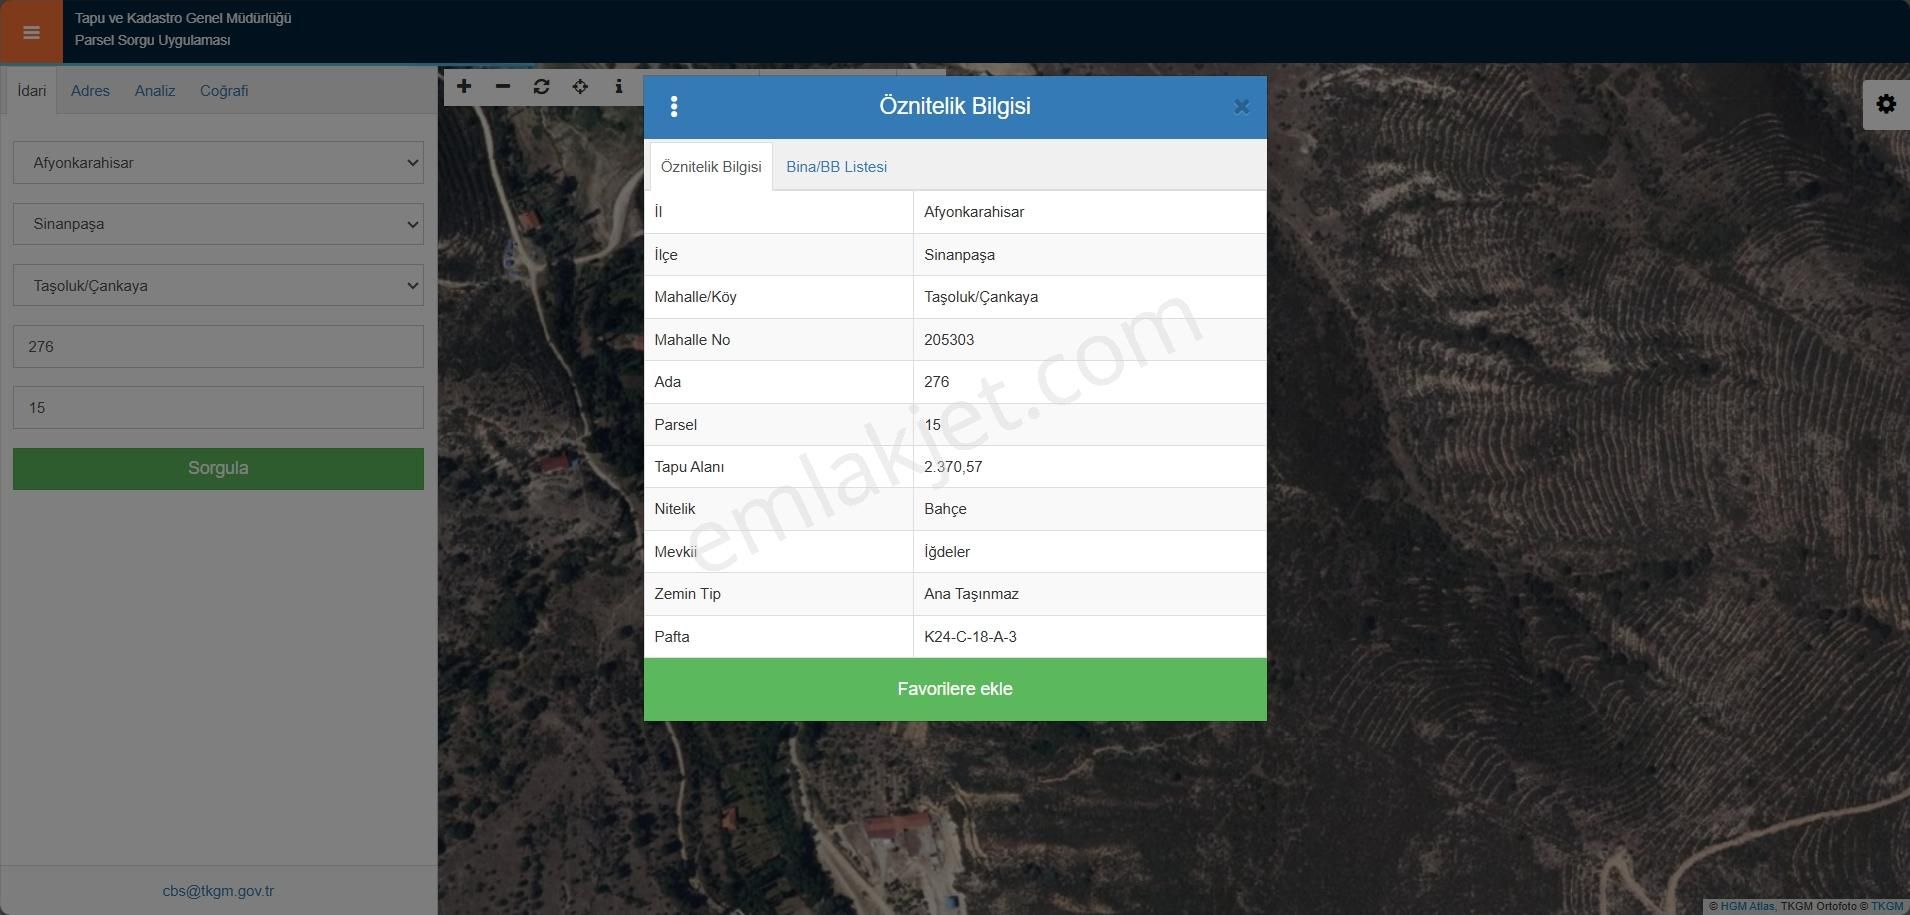The image size is (1910, 915).
Task: Click the crosshair locate icon
Action: point(580,87)
